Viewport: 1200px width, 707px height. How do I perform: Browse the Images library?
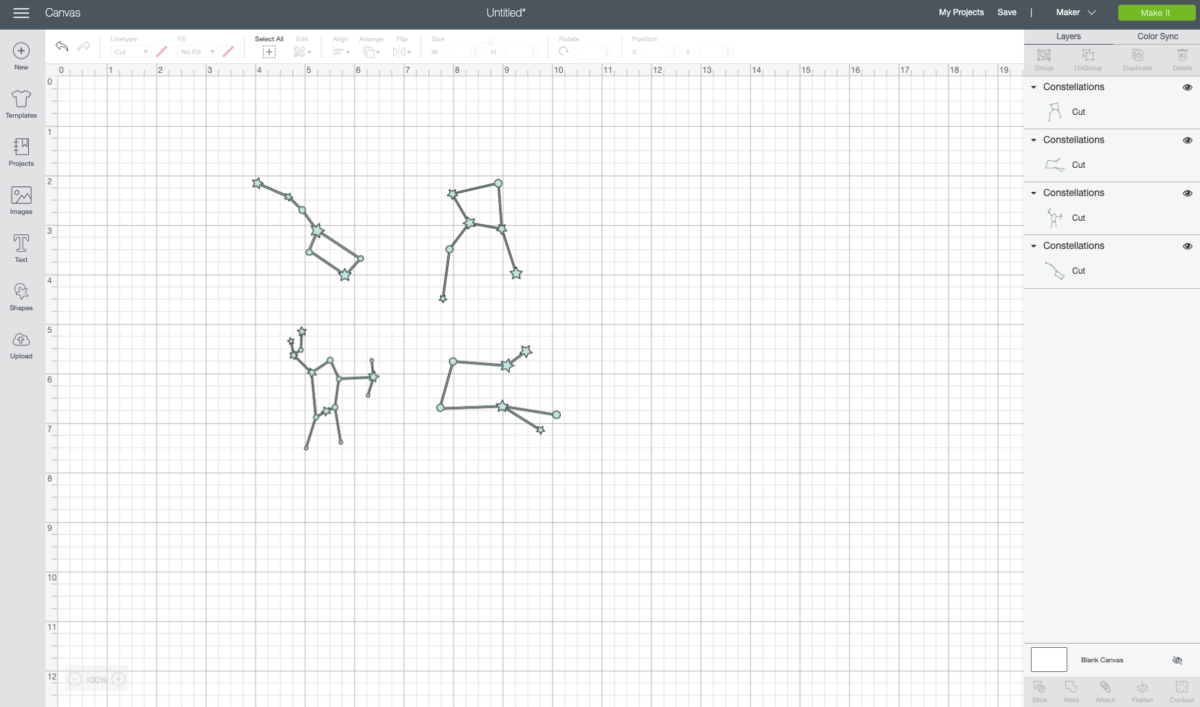tap(21, 200)
